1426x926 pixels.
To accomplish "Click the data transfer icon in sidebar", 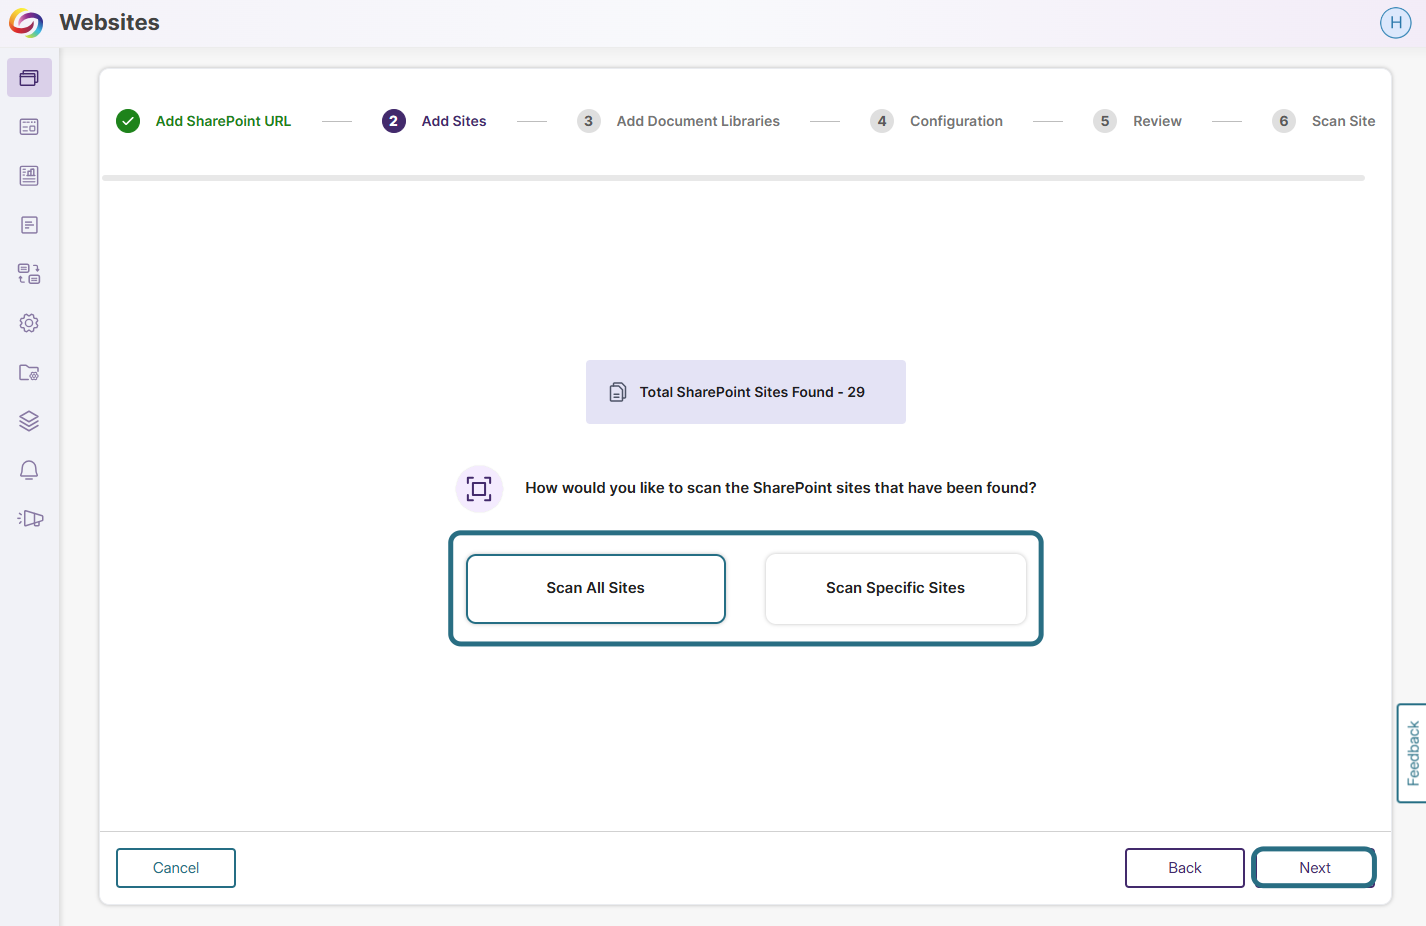I will tap(29, 274).
